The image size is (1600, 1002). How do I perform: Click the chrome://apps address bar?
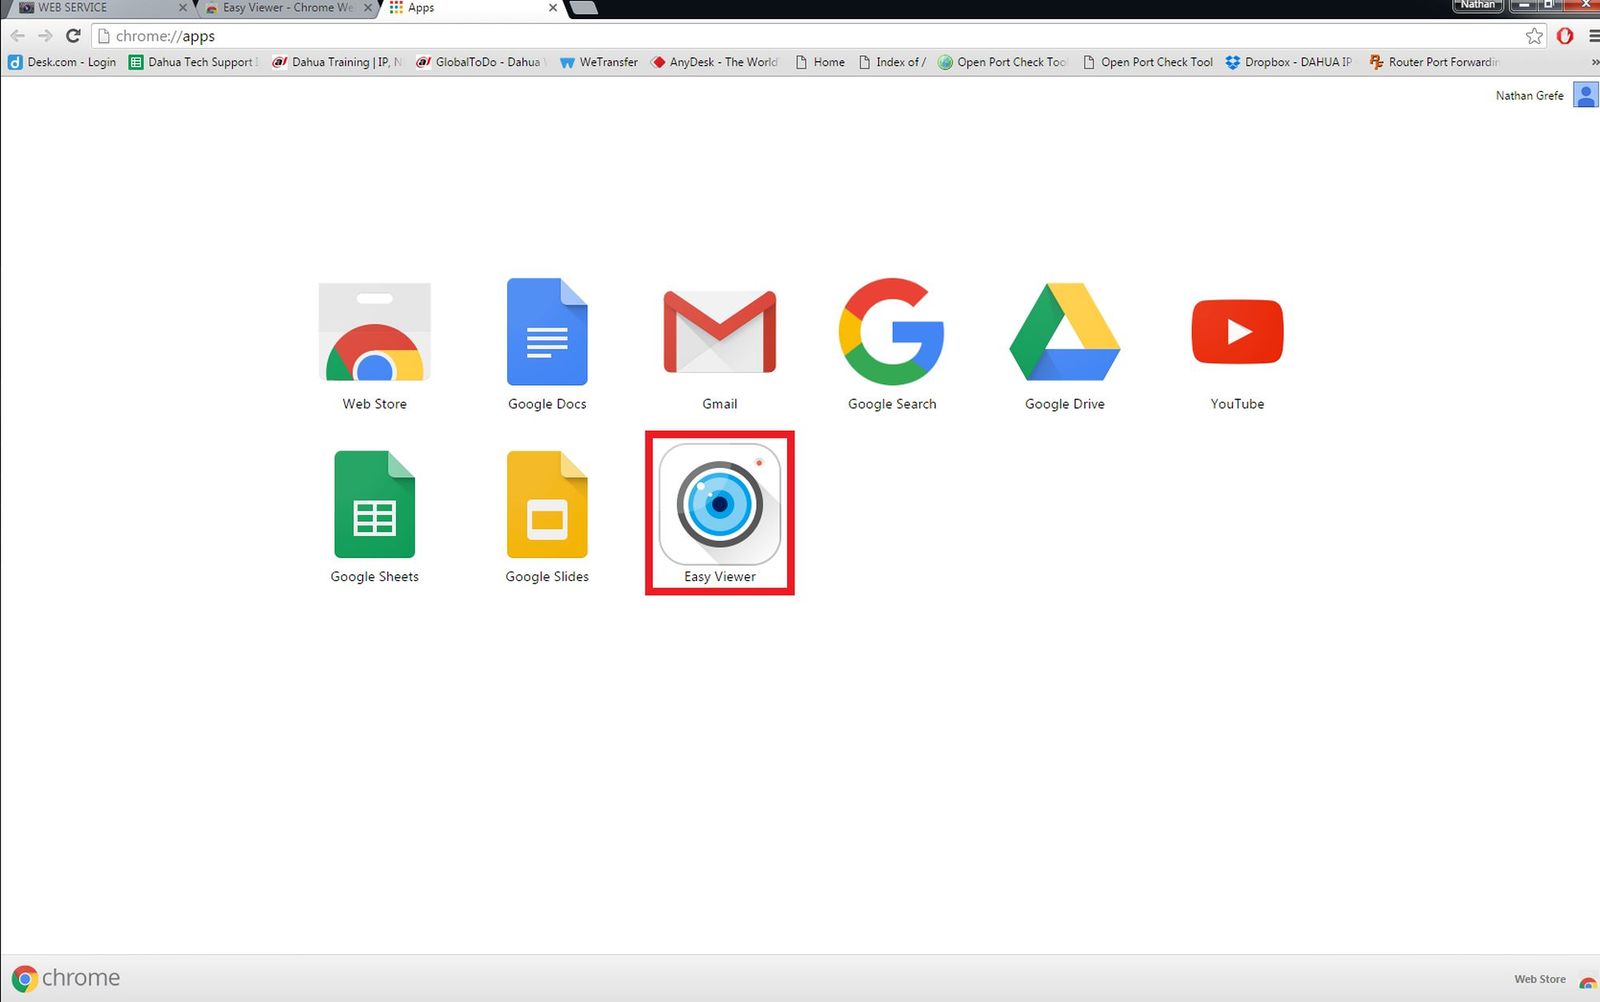[820, 36]
